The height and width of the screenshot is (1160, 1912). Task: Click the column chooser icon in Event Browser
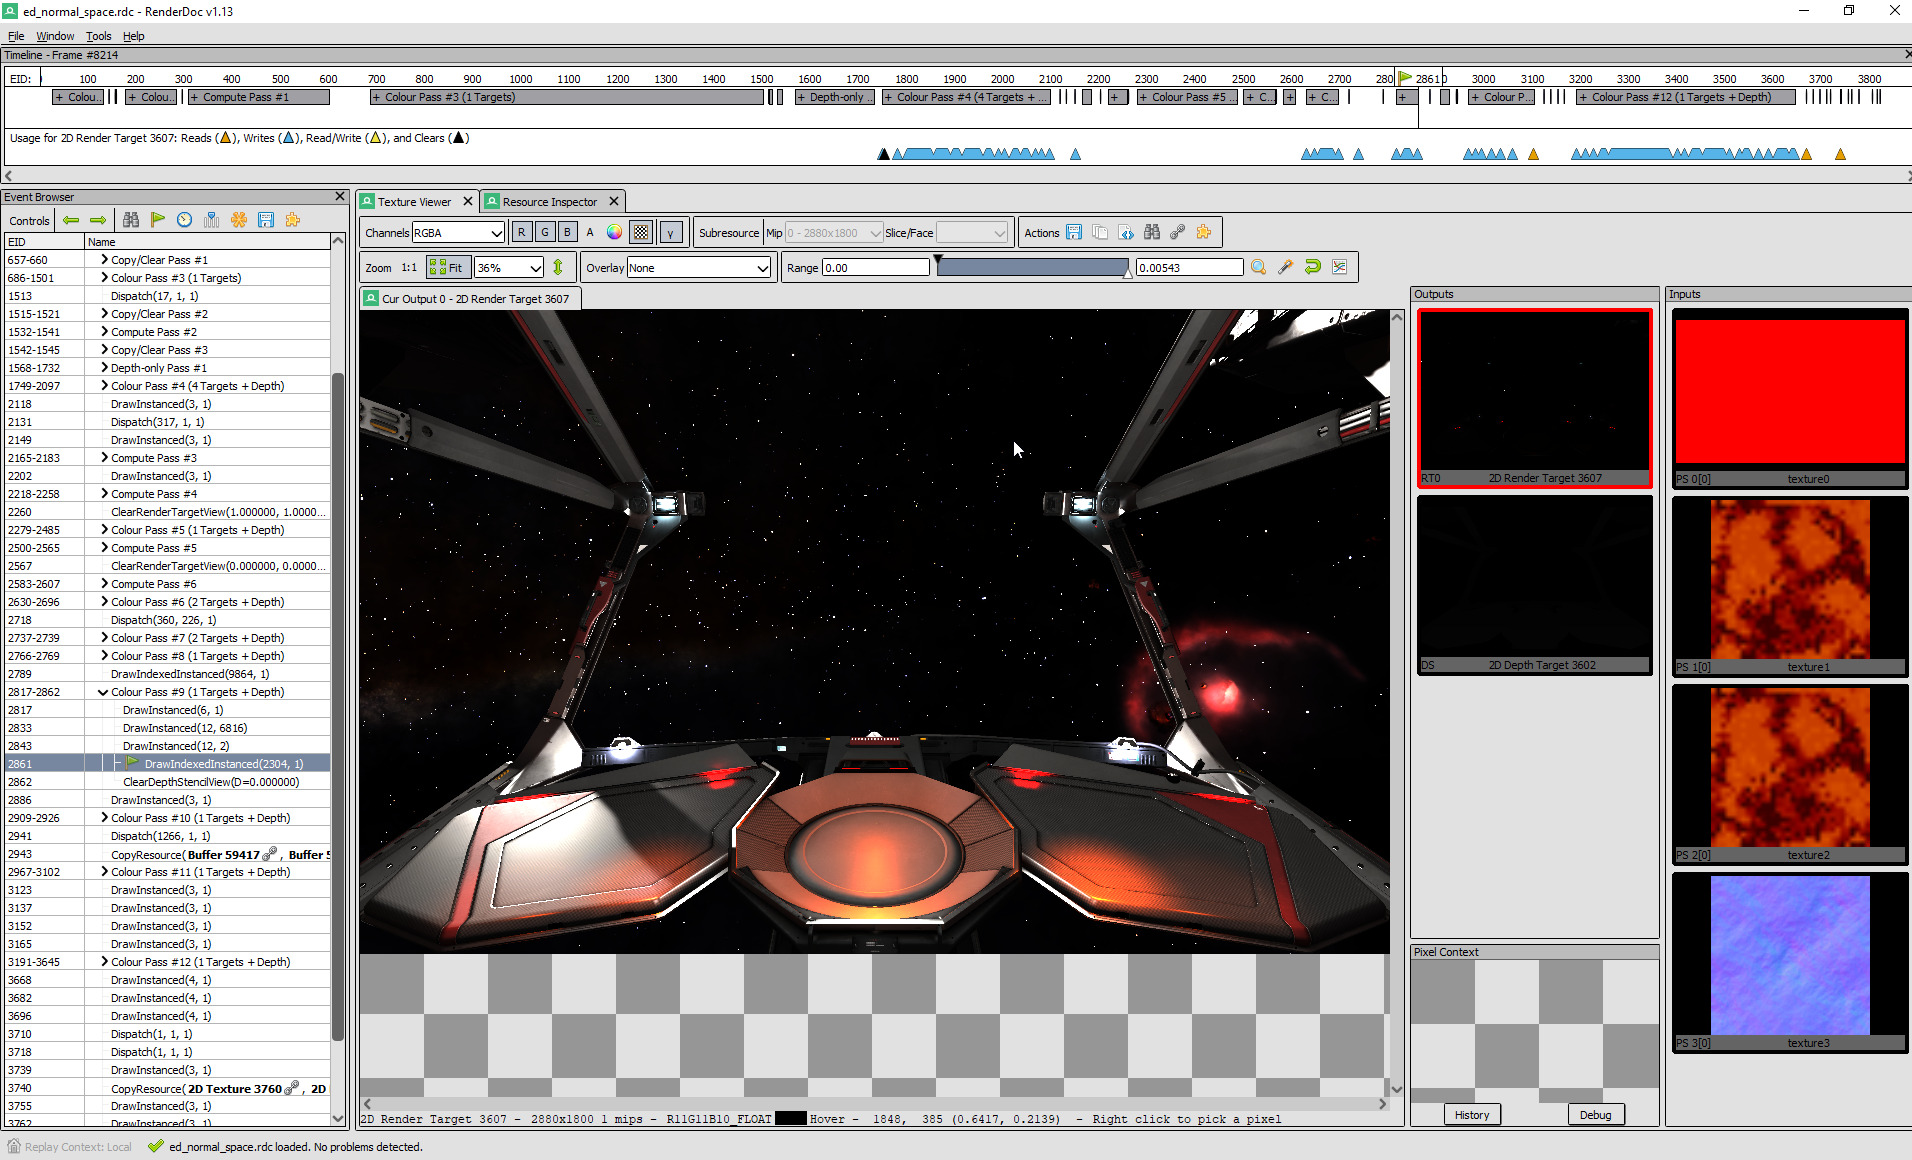[x=212, y=220]
